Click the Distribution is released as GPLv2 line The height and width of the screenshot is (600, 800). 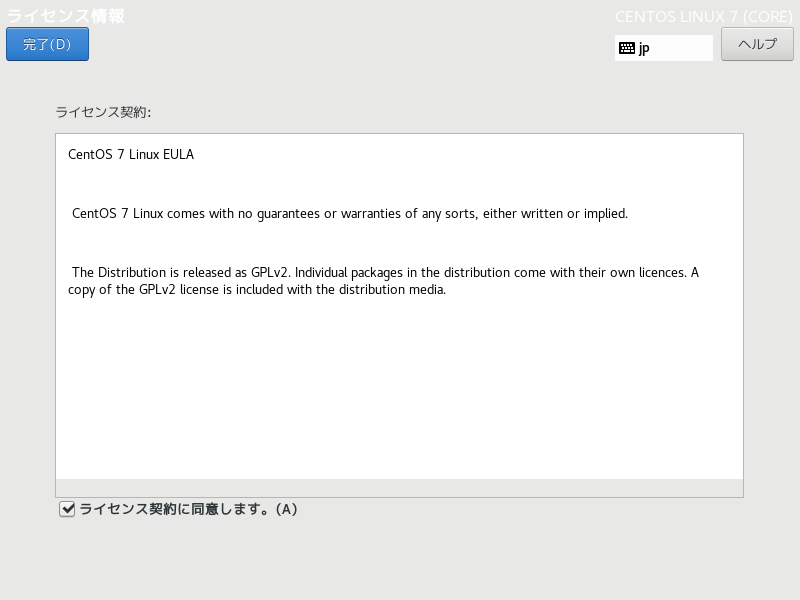(x=385, y=272)
